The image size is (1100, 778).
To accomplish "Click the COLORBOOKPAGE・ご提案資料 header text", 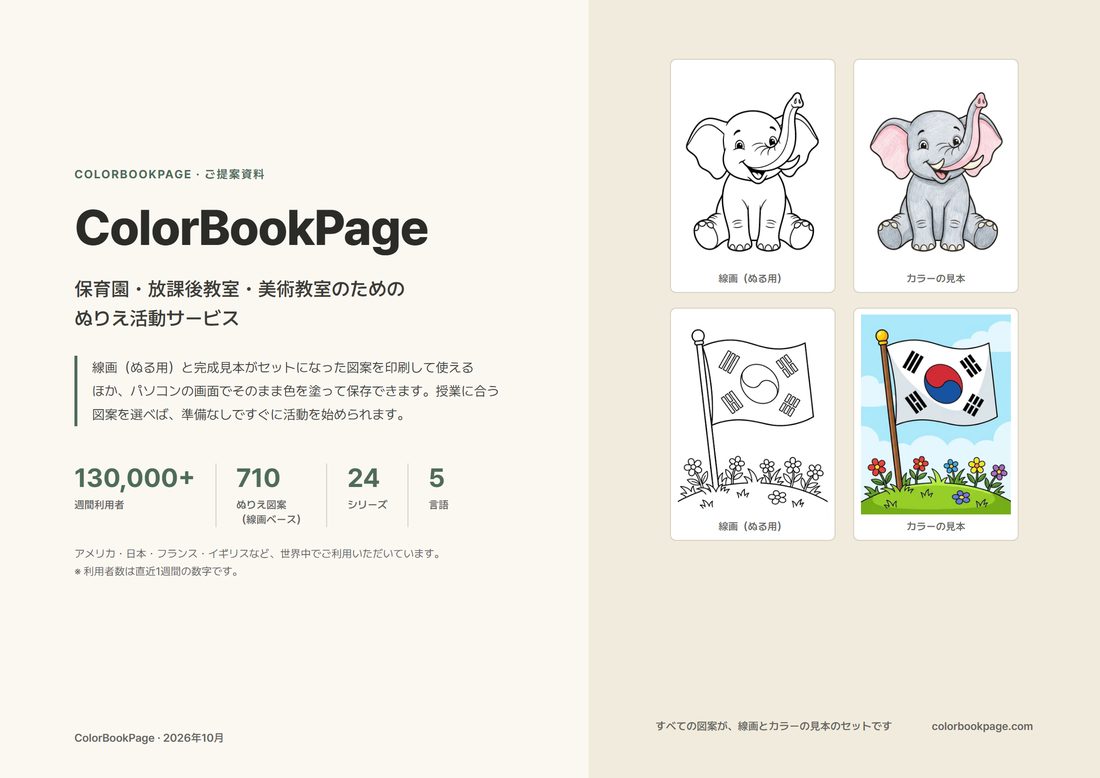I will pos(169,174).
